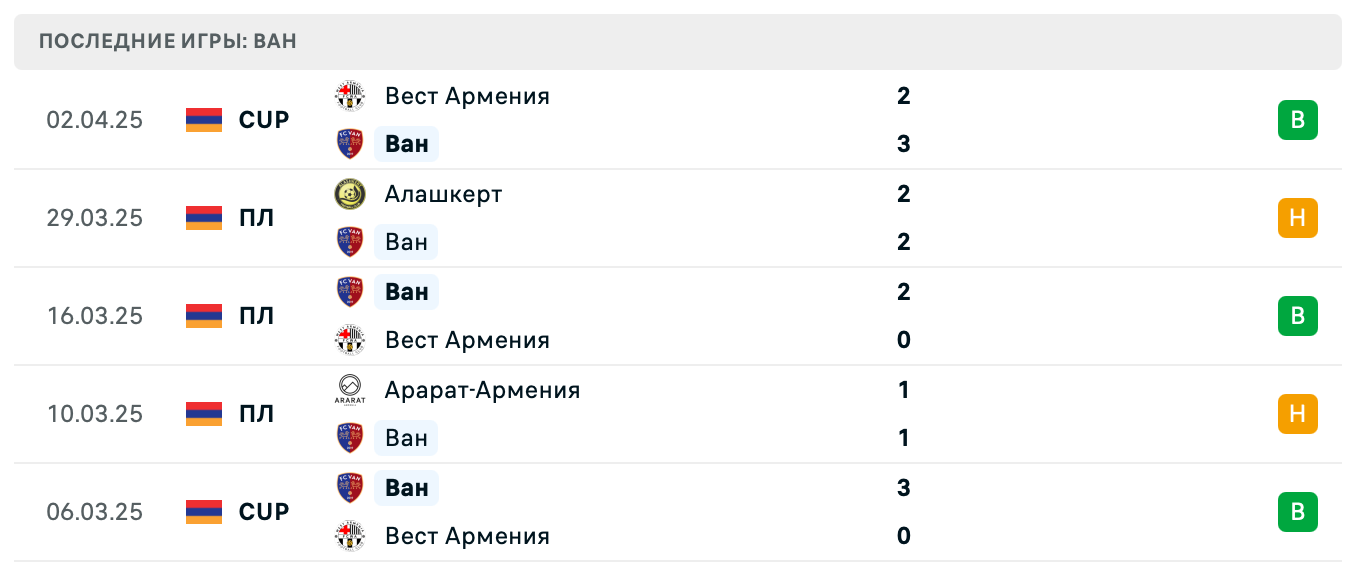Click Van club crest in the 16.03.25 match
1354x574 pixels.
[x=350, y=292]
